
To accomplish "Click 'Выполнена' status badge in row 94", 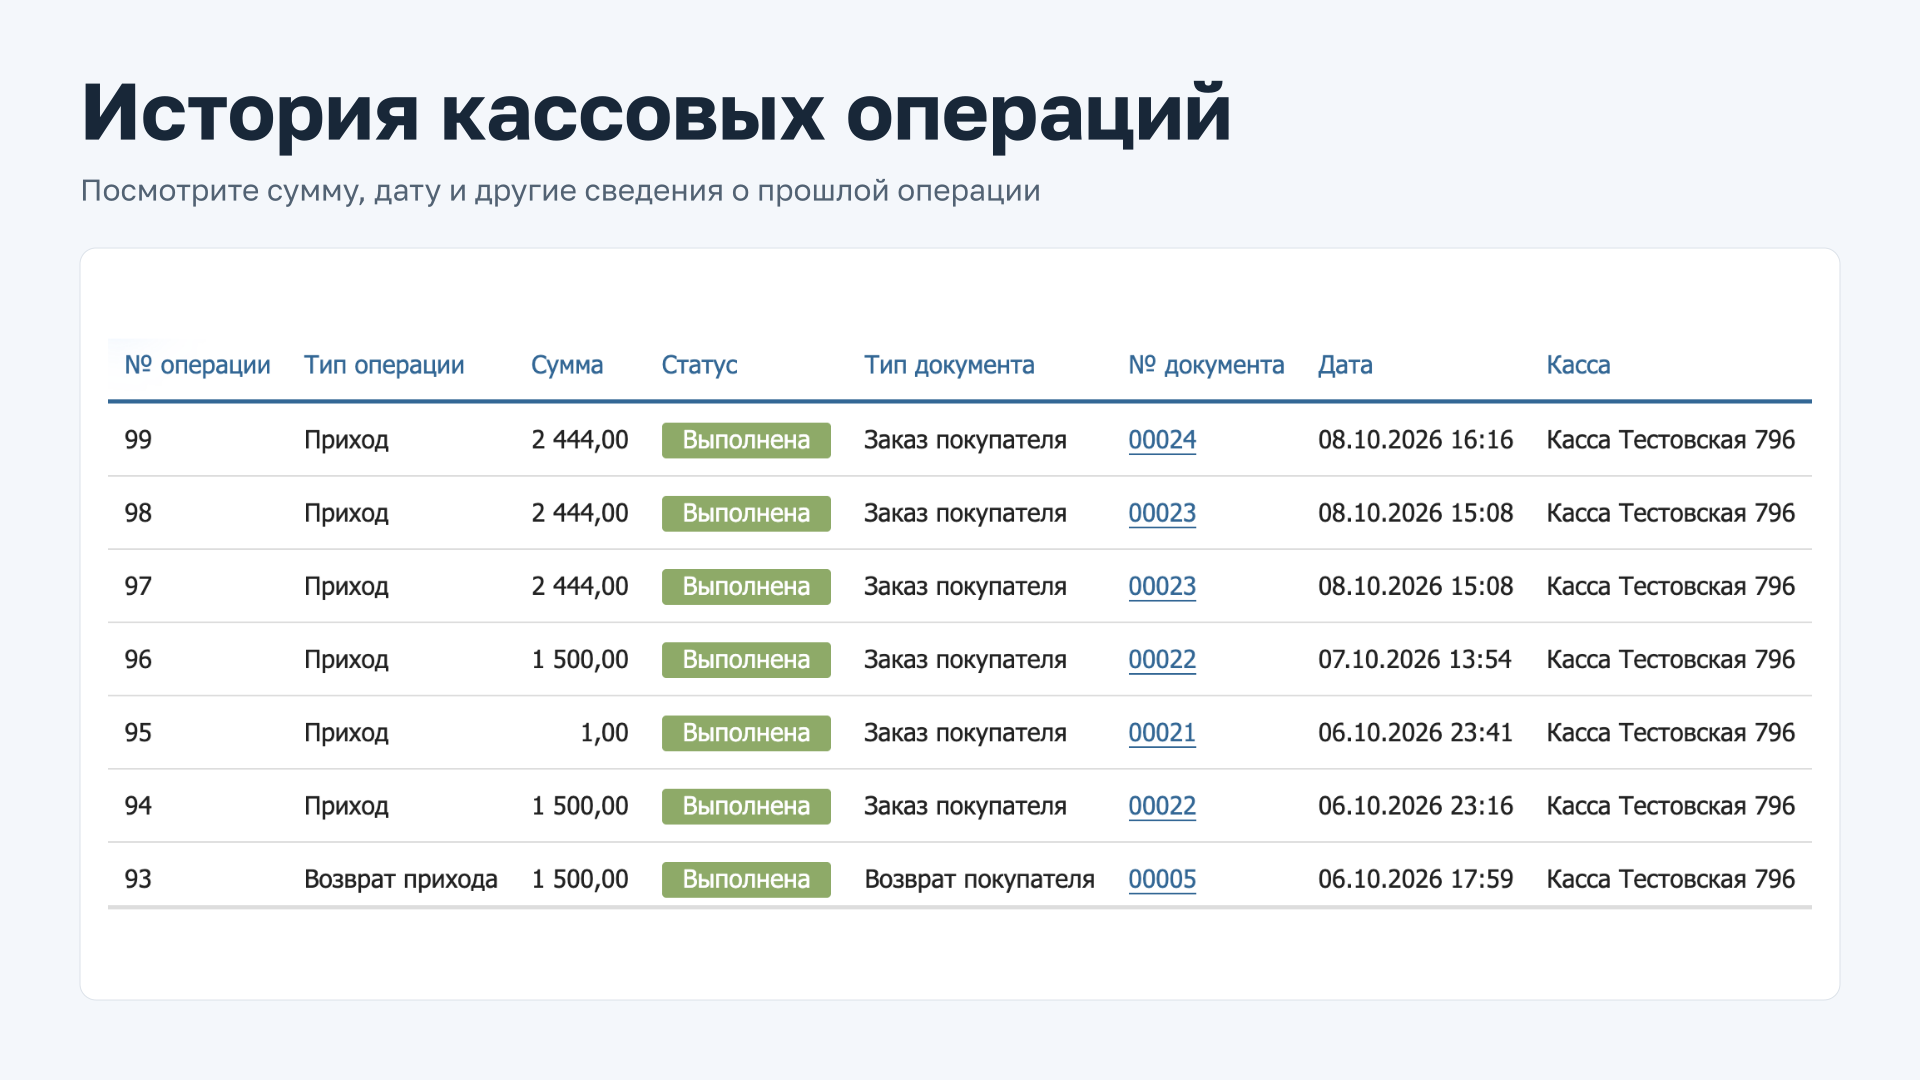I will (746, 806).
